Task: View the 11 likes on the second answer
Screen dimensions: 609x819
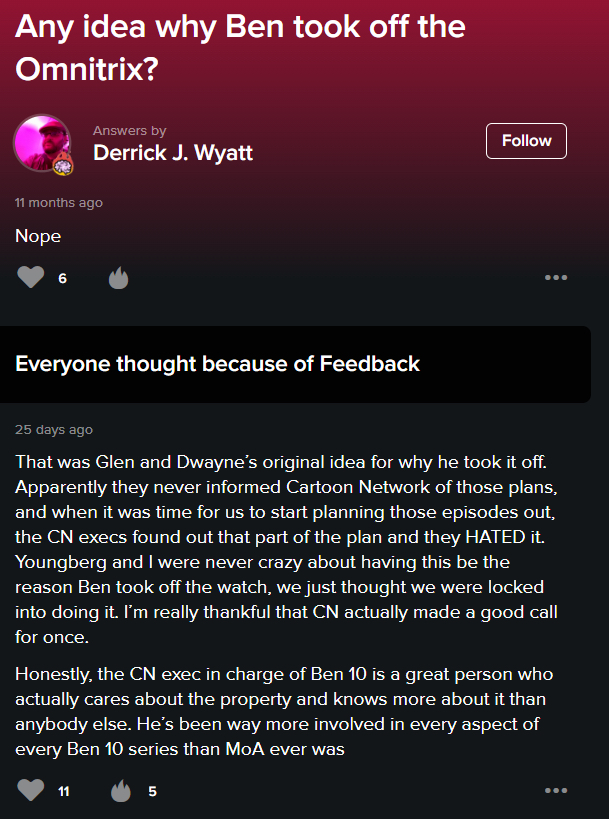Action: 63,792
